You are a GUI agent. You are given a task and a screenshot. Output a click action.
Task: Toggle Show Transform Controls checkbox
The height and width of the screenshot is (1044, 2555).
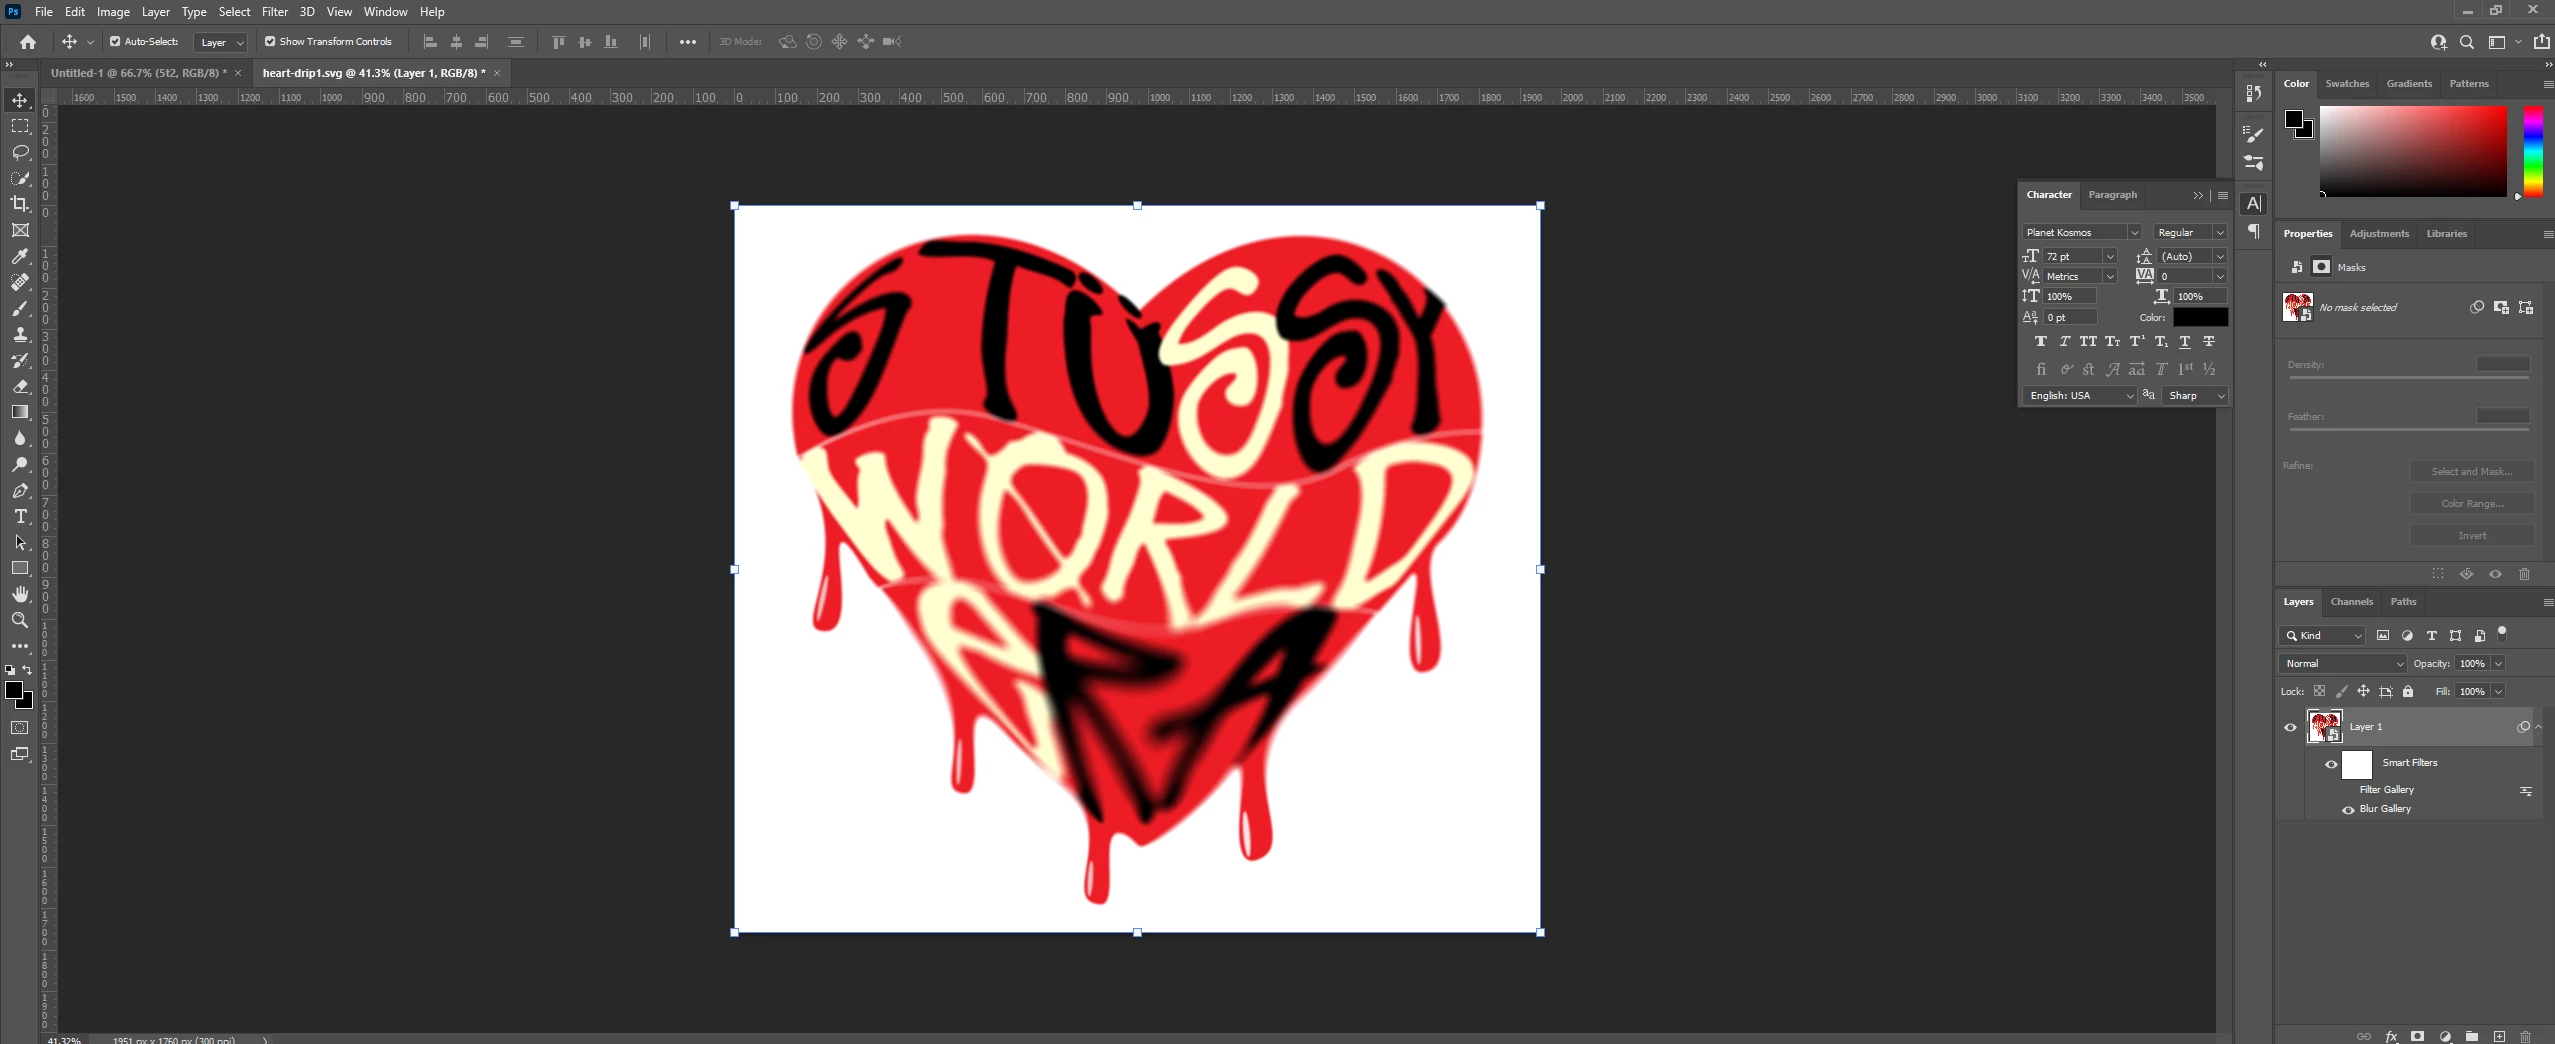[x=270, y=42]
